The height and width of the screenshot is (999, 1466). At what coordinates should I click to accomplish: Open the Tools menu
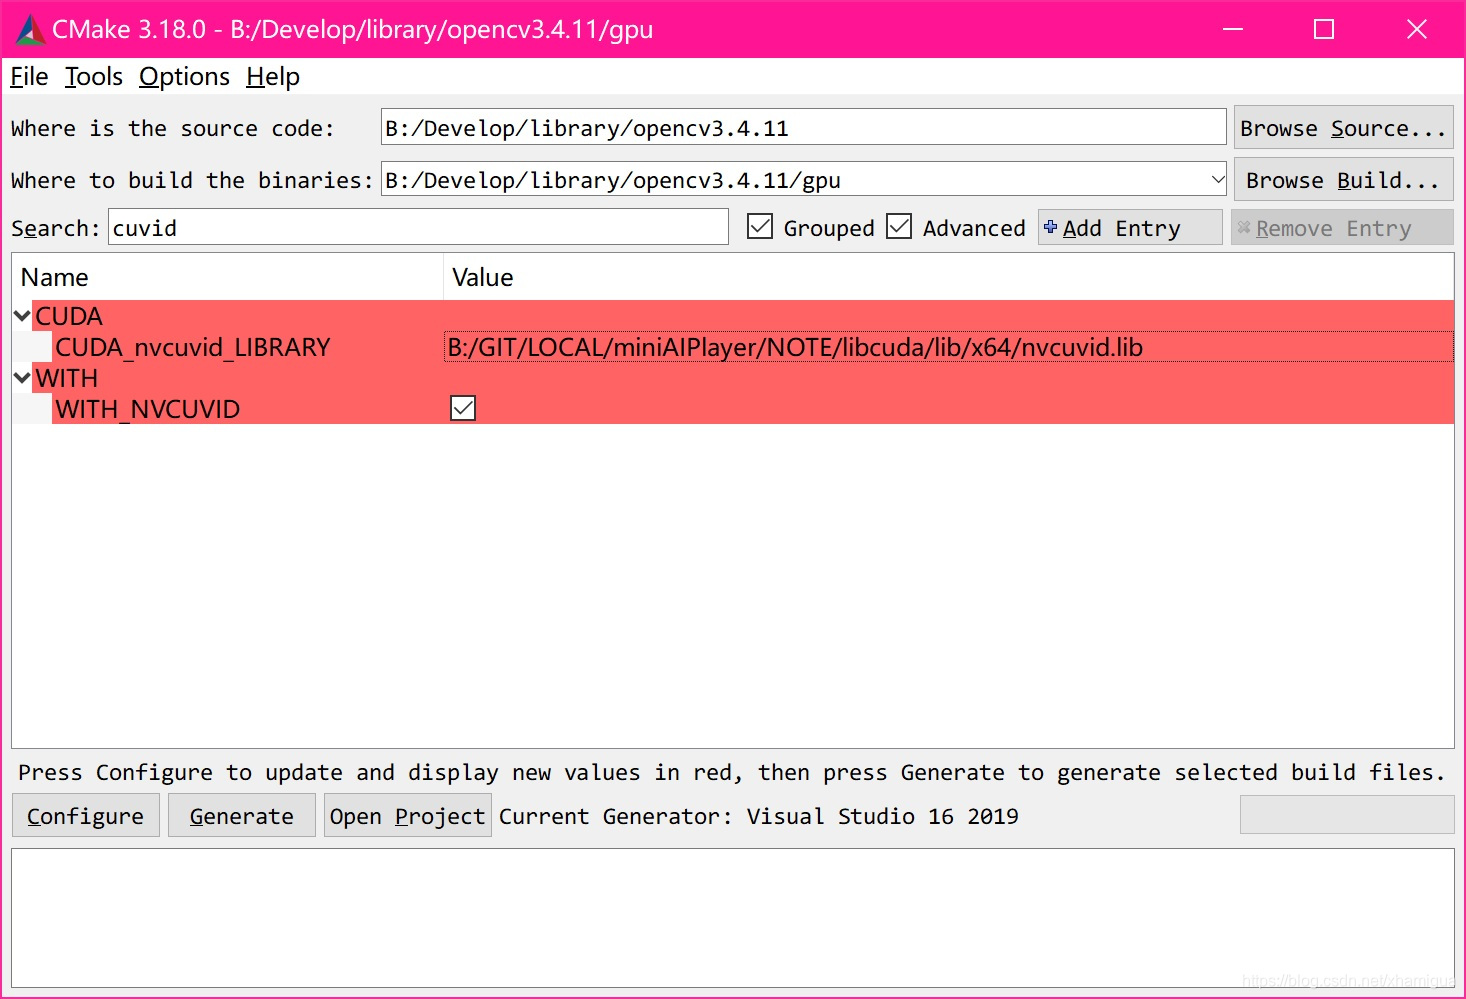click(x=94, y=77)
